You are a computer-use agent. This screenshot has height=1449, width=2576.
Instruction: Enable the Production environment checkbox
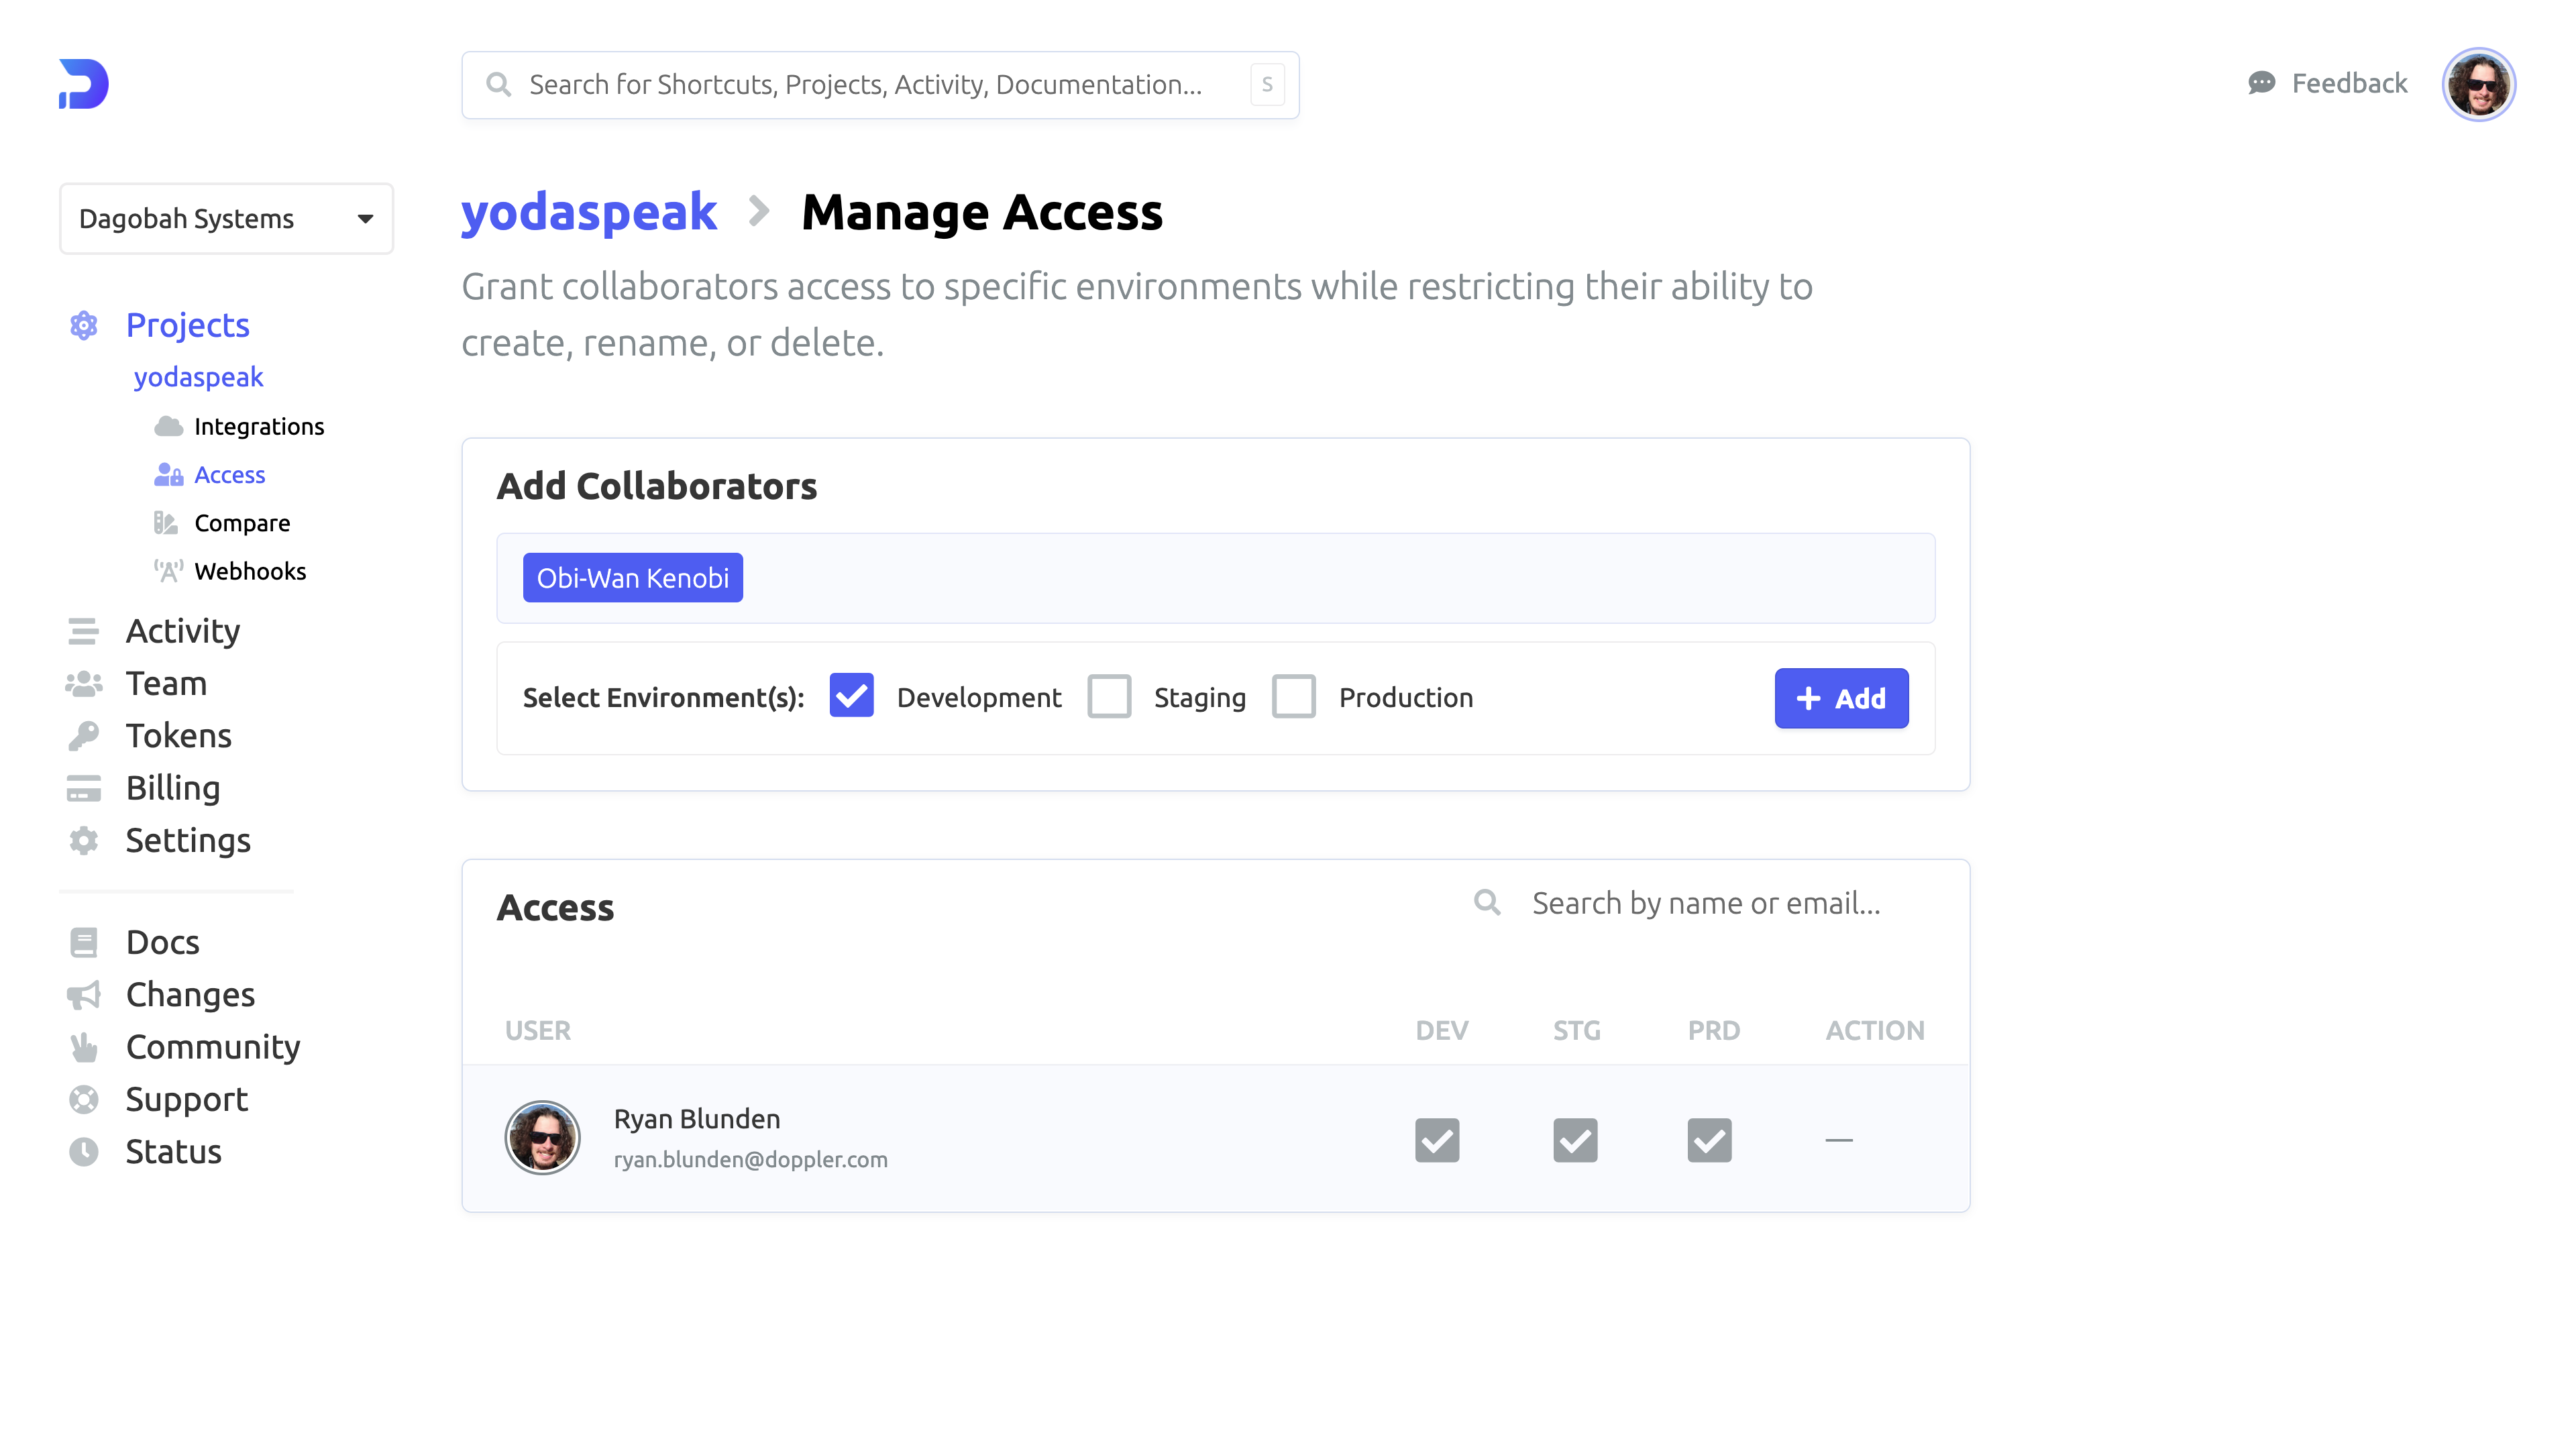pyautogui.click(x=1293, y=696)
